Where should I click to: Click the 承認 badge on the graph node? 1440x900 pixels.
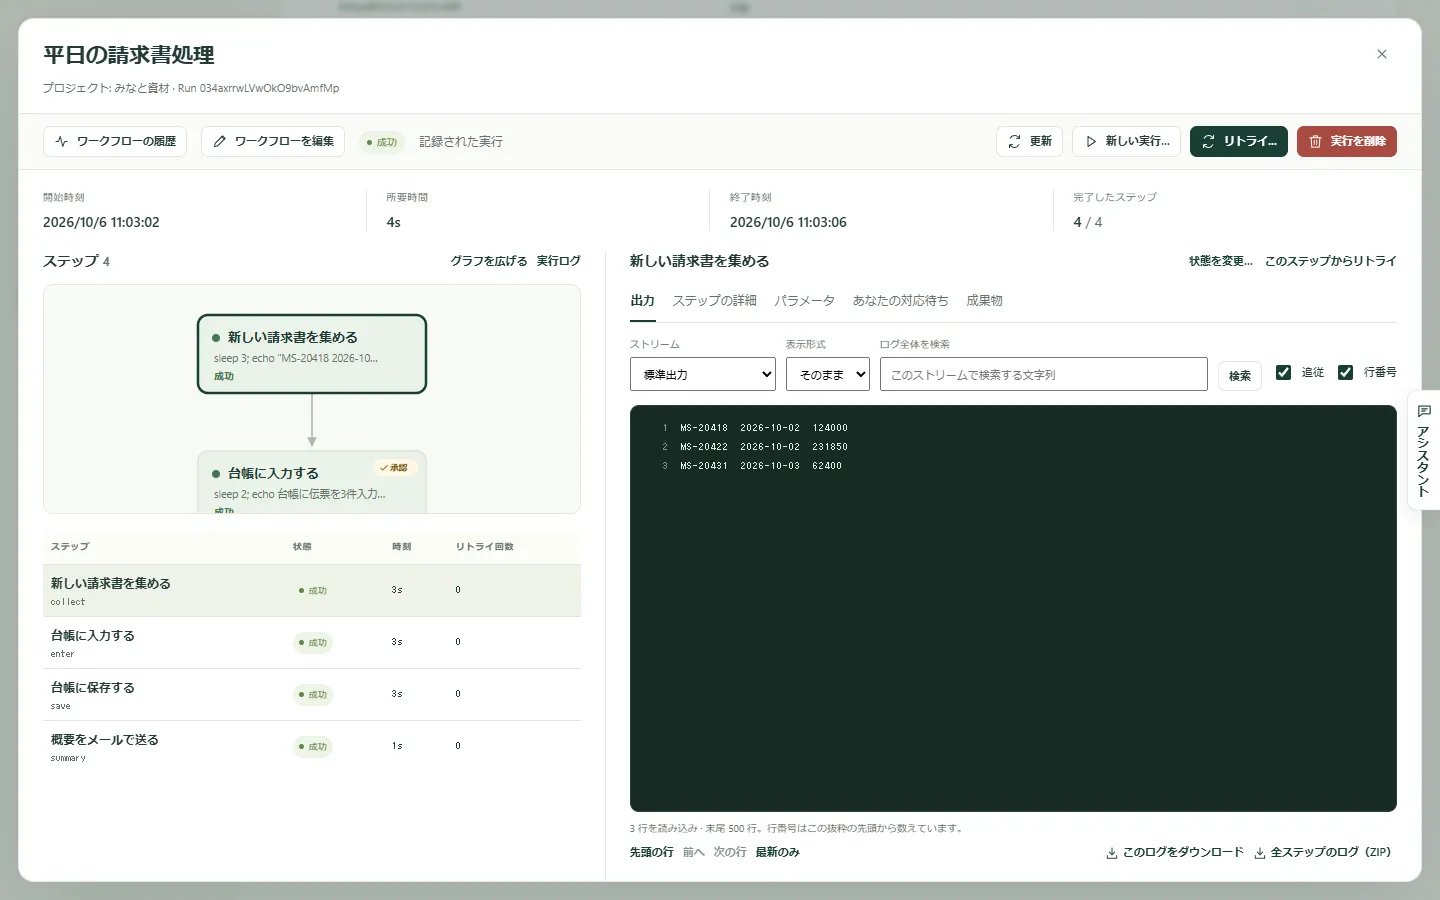[x=394, y=468]
